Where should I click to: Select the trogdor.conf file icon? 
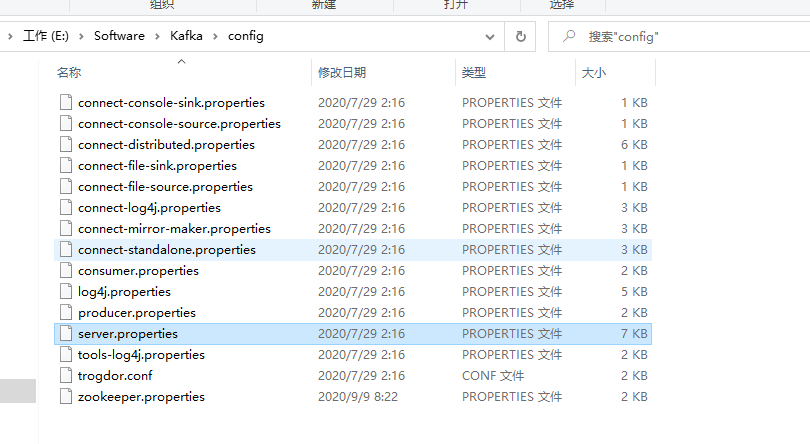click(66, 375)
